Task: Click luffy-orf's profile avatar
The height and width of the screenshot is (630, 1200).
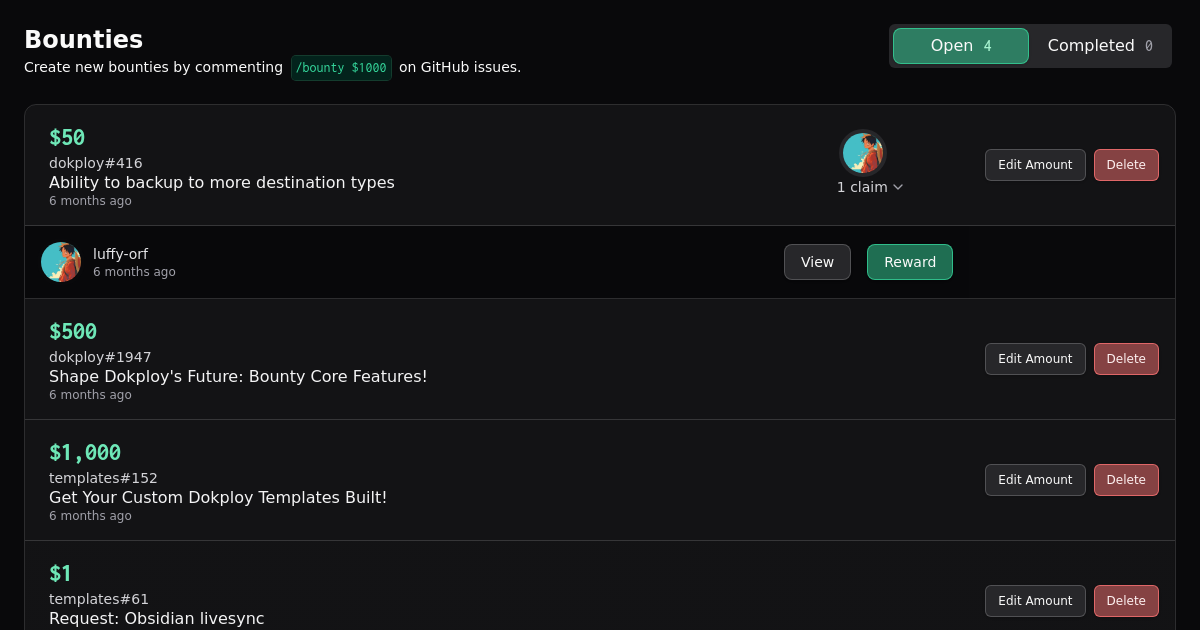Action: pos(61,262)
